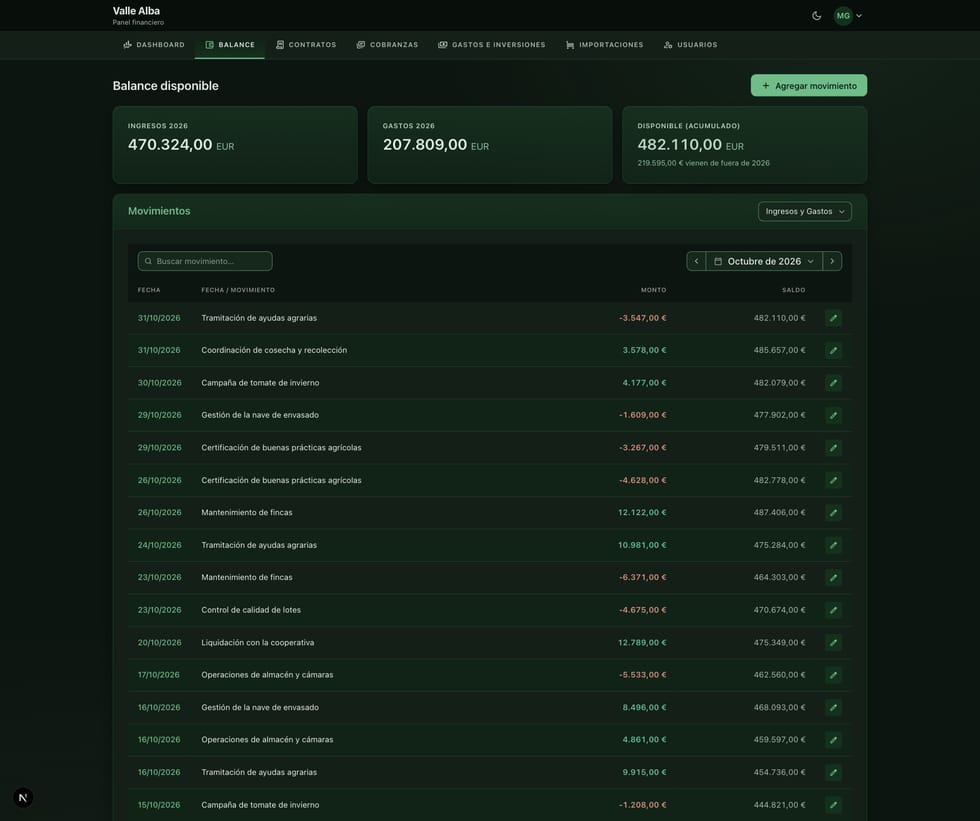Click the Valle Alba title
Viewport: 980px width, 821px height.
click(x=136, y=11)
